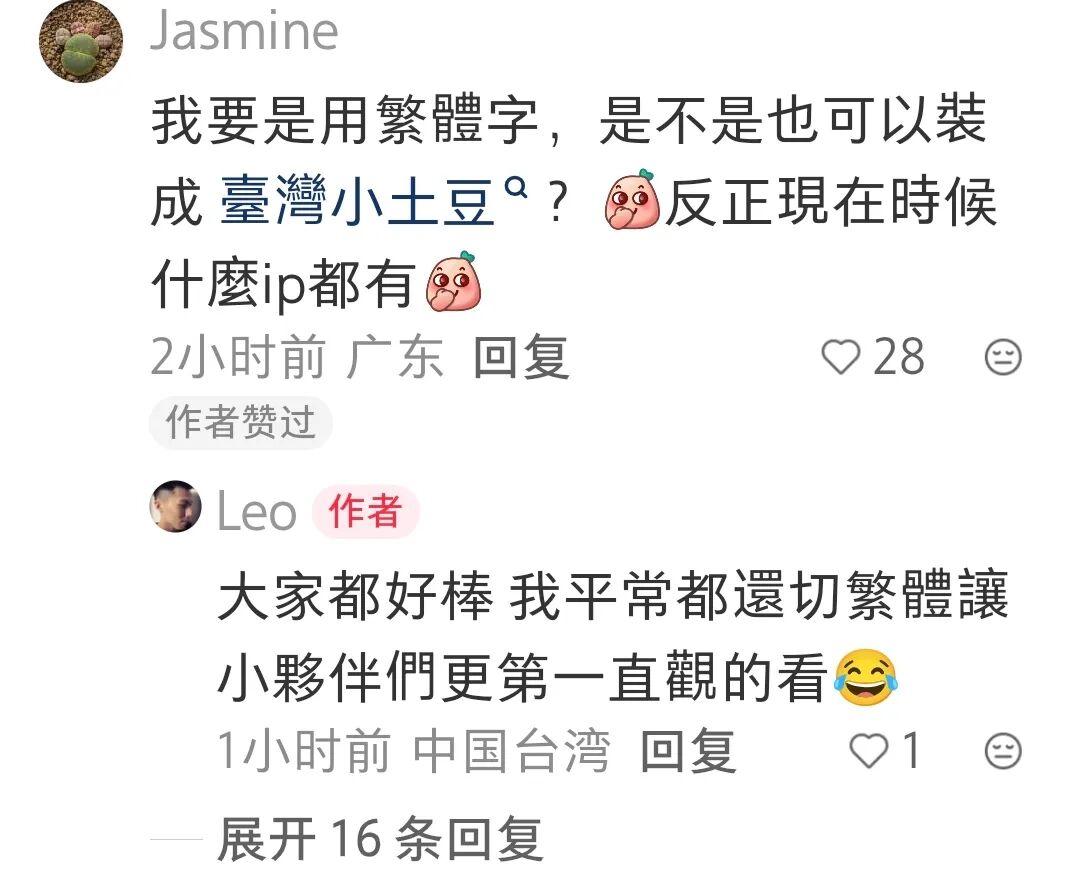Open Jasmine's profile avatar

point(81,42)
